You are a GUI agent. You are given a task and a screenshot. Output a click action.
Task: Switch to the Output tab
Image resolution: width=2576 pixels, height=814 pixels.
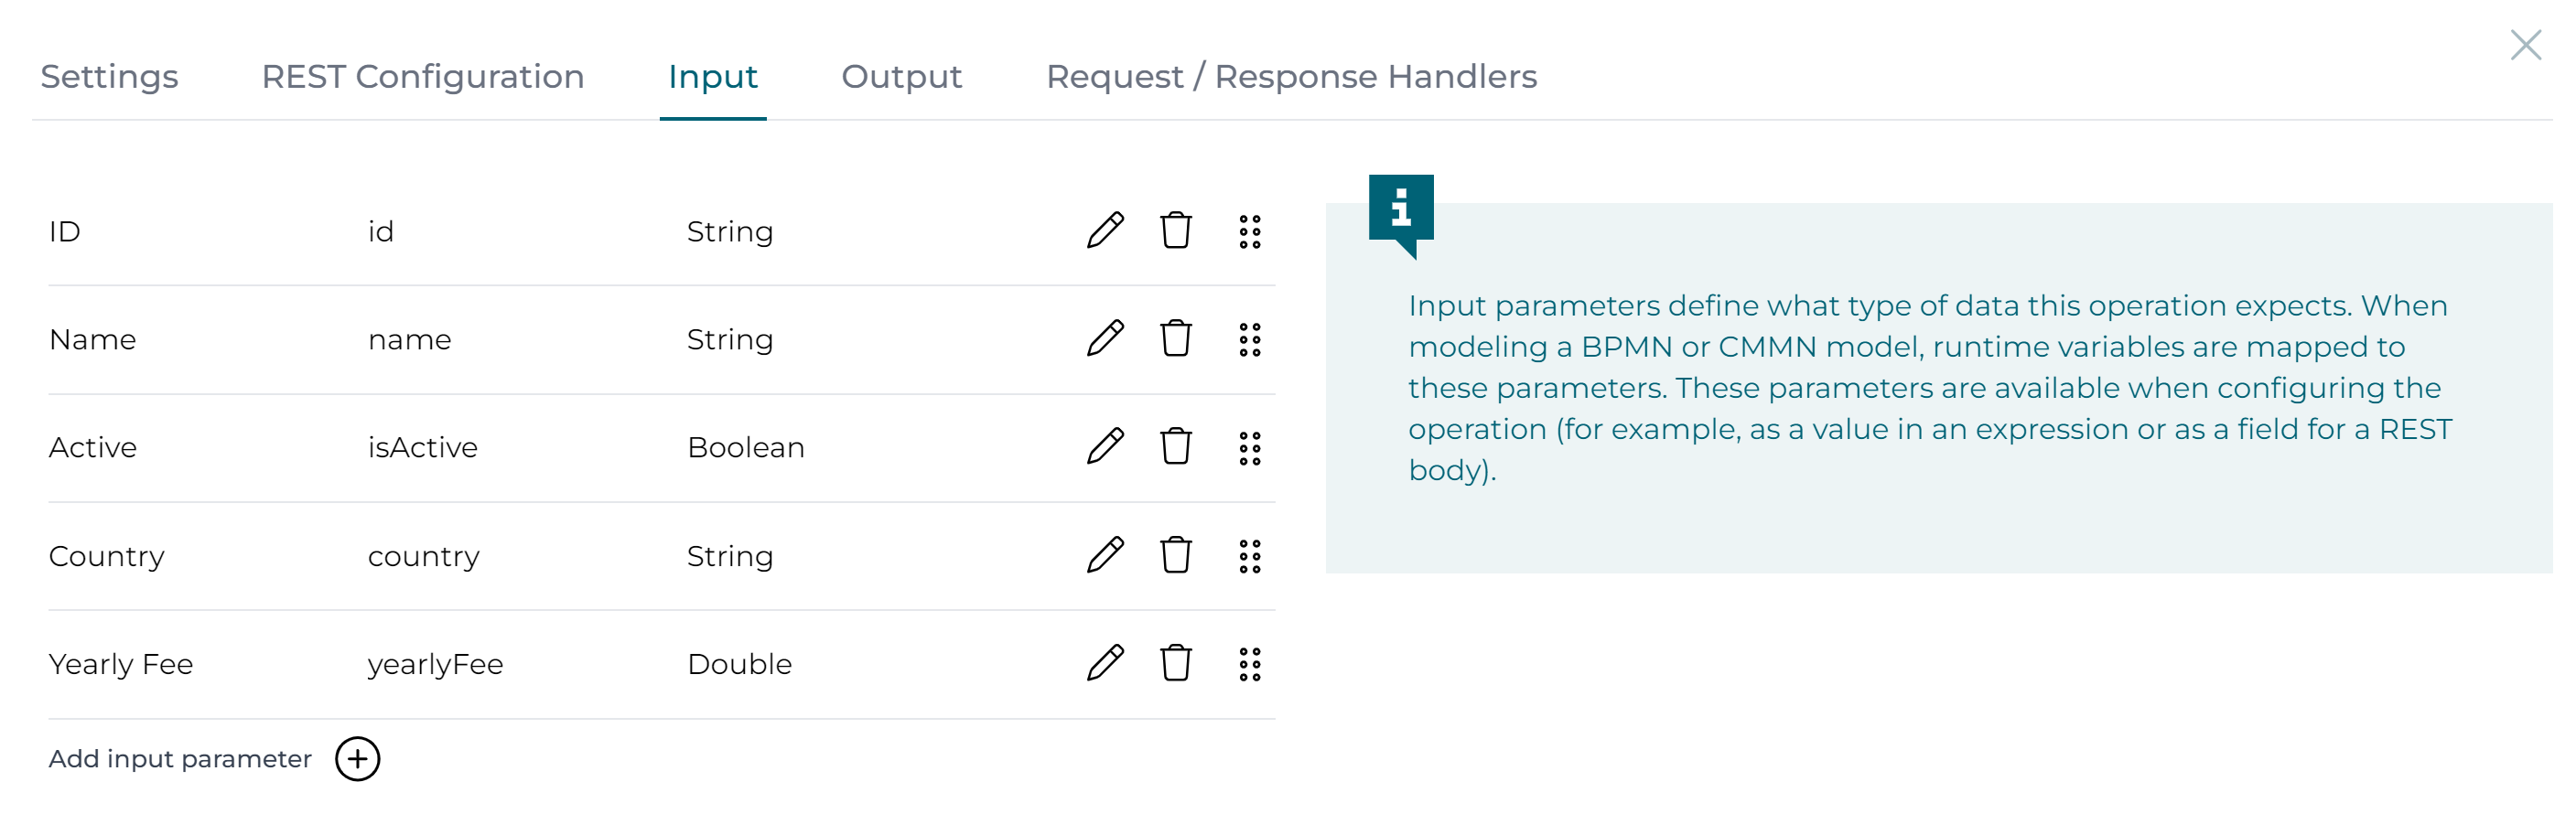point(901,76)
